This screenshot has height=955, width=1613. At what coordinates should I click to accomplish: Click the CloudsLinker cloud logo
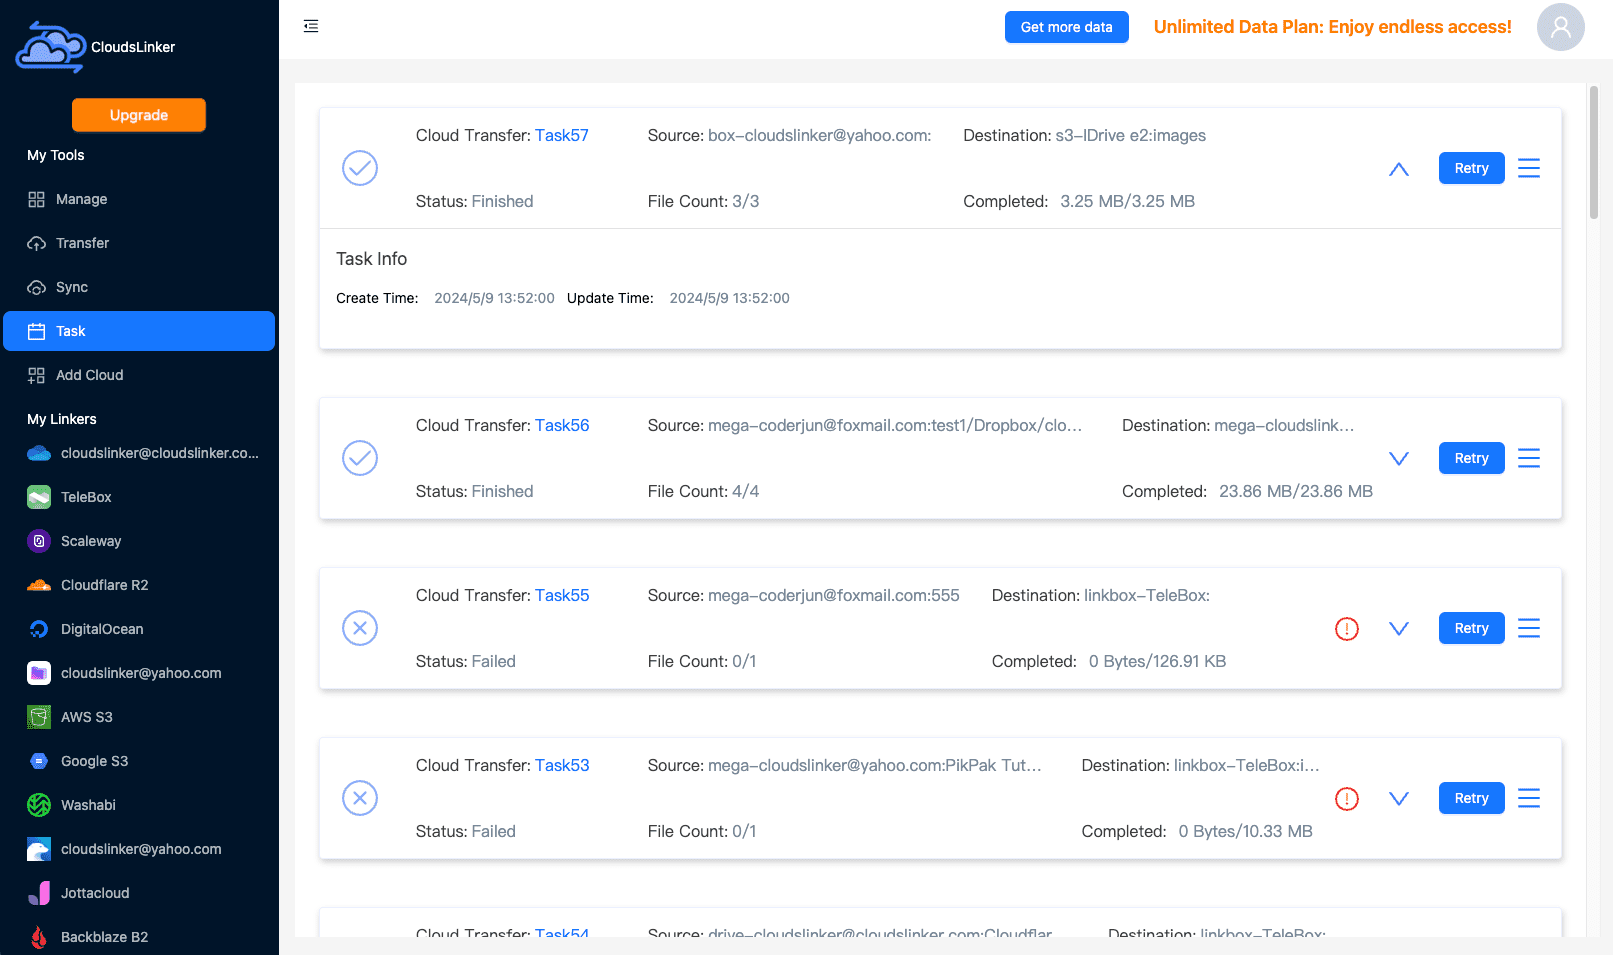coord(50,47)
